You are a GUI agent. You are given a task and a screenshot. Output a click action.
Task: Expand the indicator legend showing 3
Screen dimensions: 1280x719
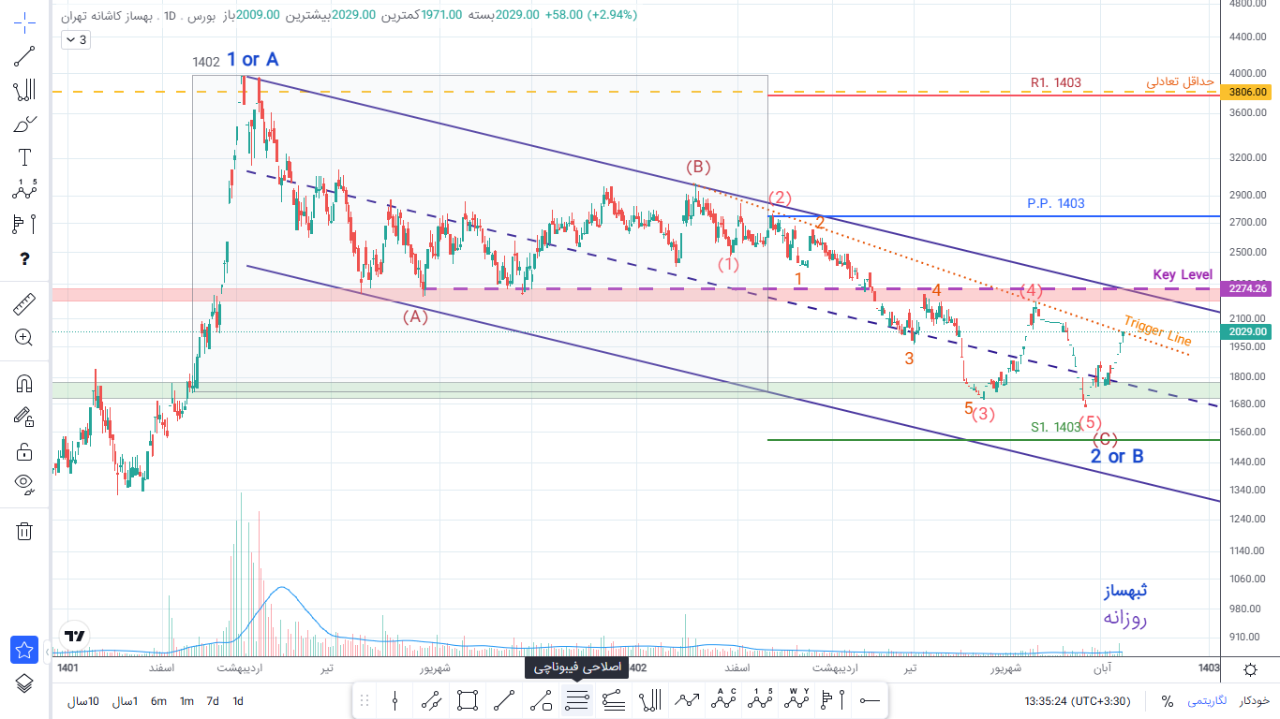tap(75, 40)
